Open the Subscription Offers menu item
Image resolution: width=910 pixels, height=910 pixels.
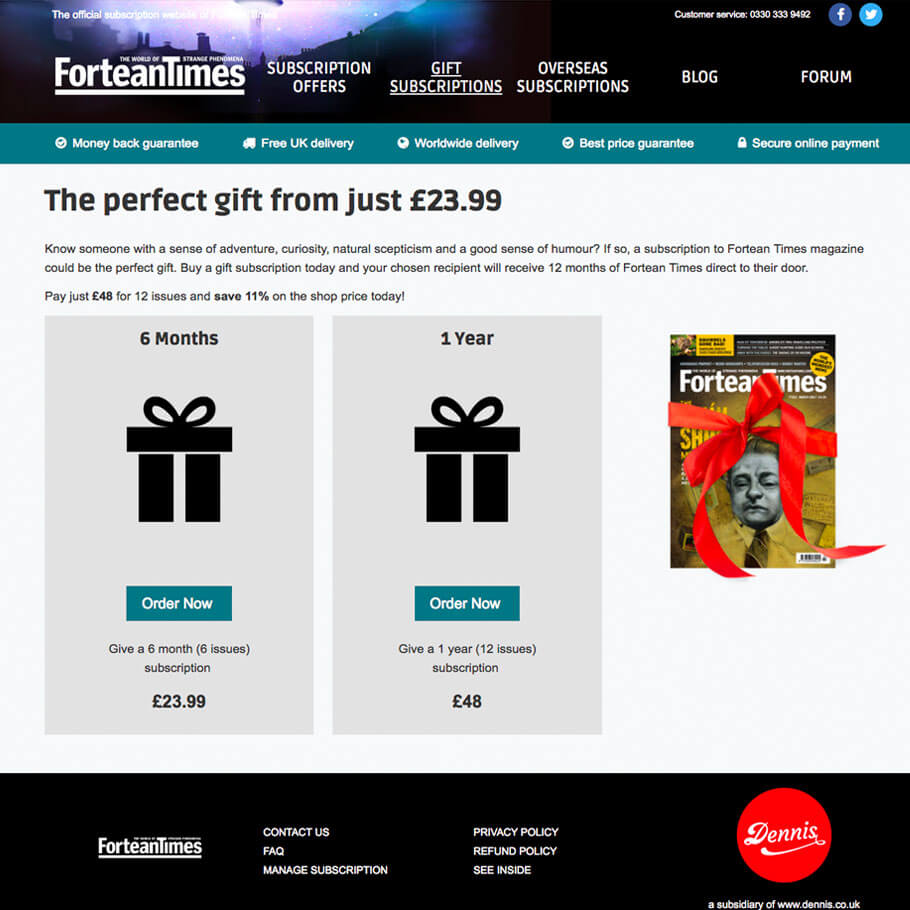(319, 77)
